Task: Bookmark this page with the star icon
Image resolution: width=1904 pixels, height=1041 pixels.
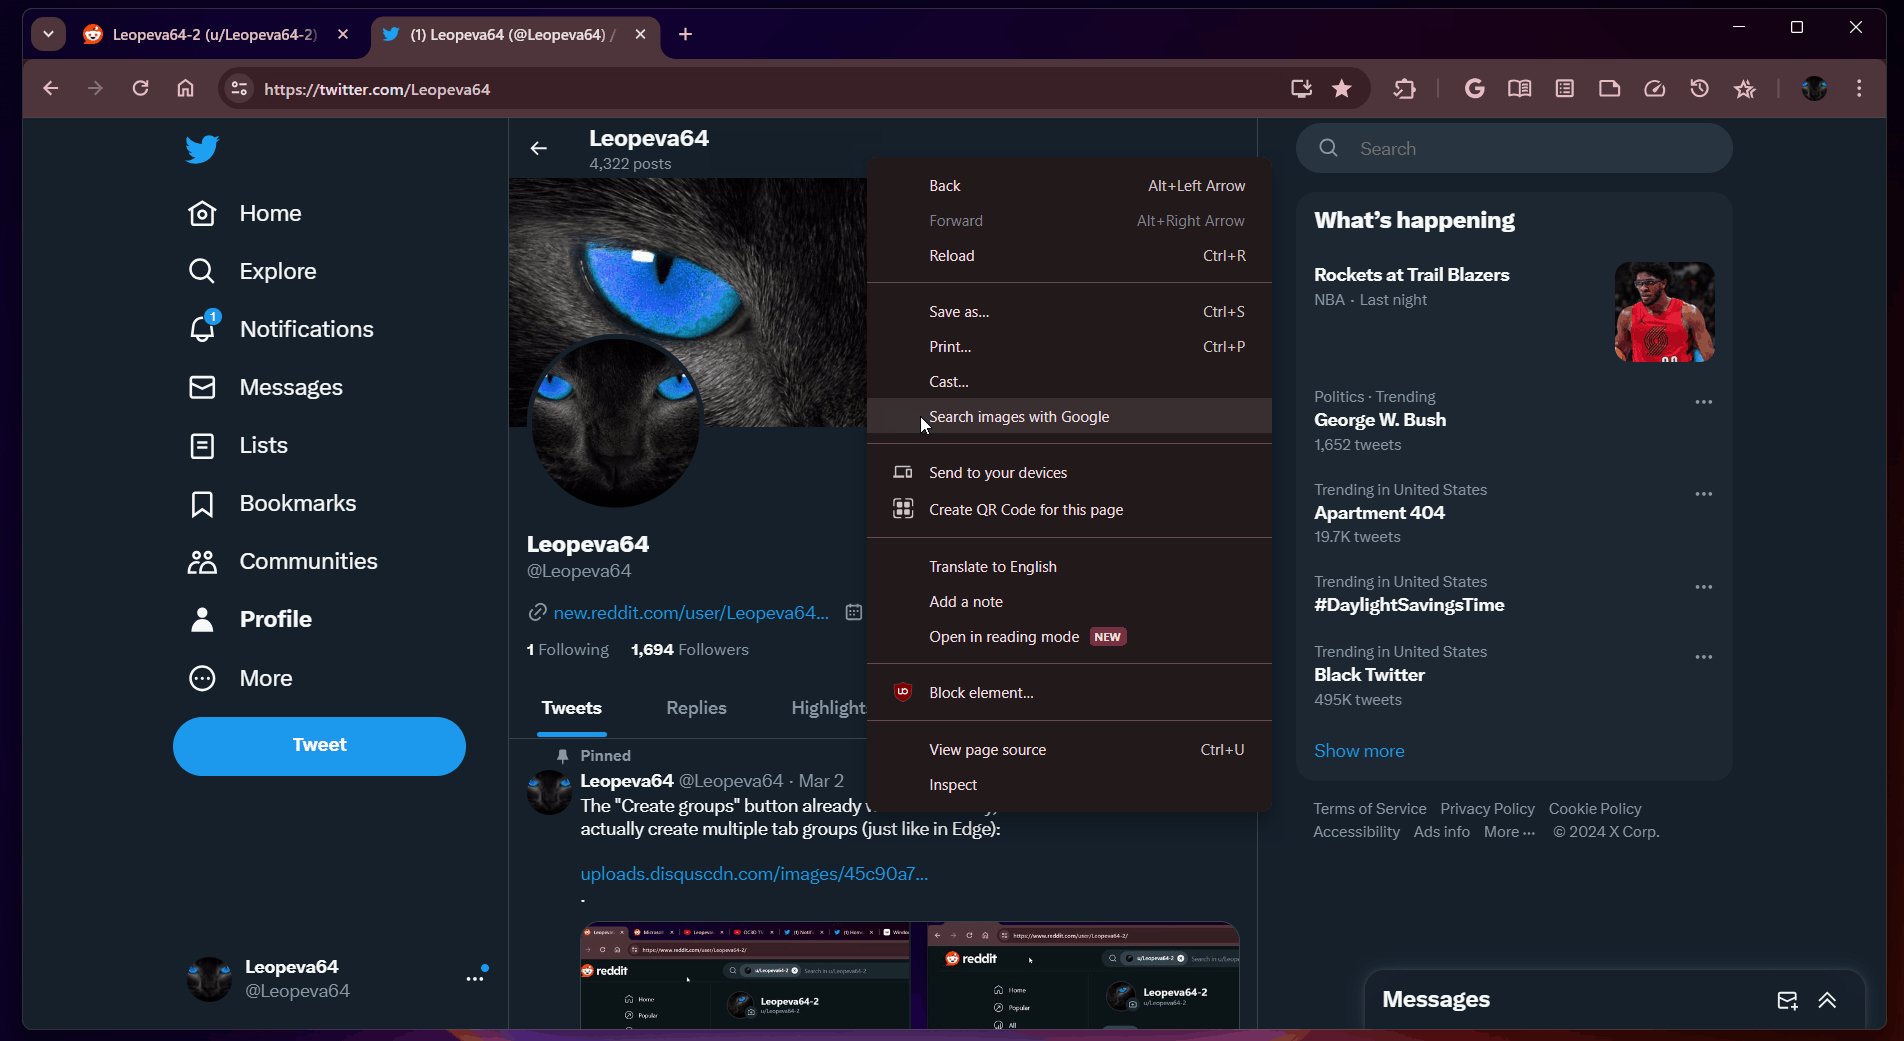Action: click(1342, 89)
